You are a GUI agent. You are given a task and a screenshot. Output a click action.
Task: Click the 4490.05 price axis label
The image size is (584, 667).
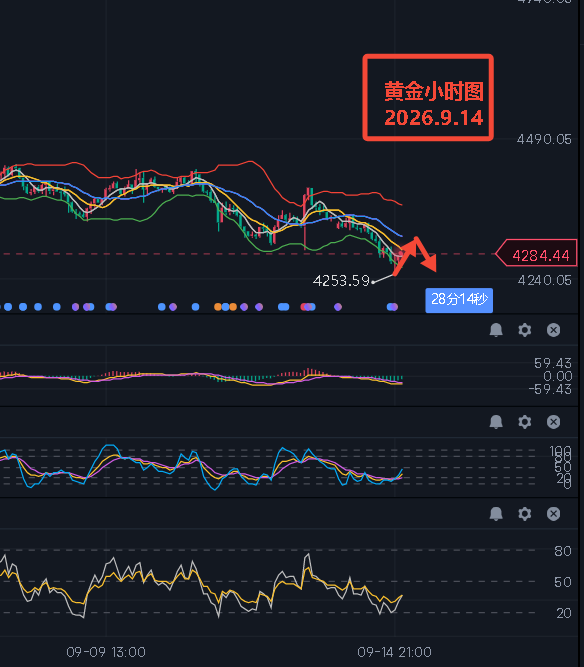click(x=544, y=139)
